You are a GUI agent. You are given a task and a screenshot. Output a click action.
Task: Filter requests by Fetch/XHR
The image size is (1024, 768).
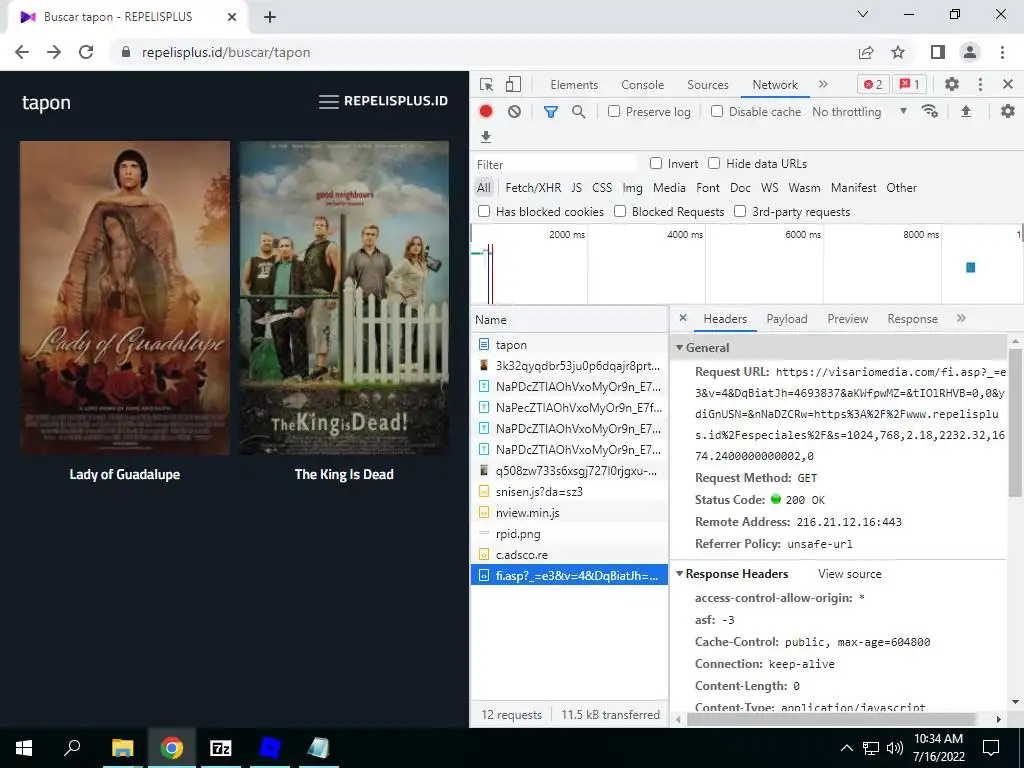click(x=533, y=188)
